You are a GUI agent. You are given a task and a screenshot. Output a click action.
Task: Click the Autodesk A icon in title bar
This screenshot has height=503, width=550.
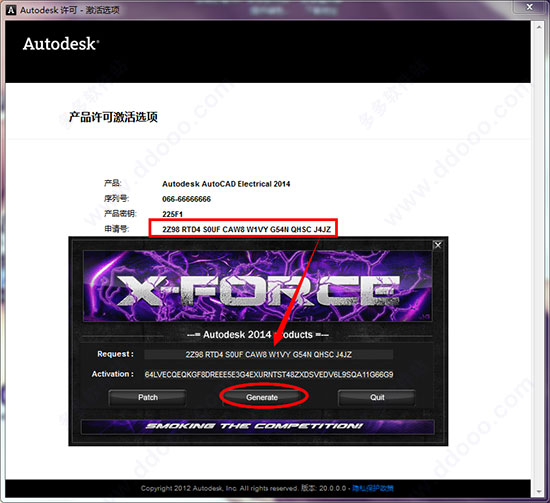pos(11,10)
